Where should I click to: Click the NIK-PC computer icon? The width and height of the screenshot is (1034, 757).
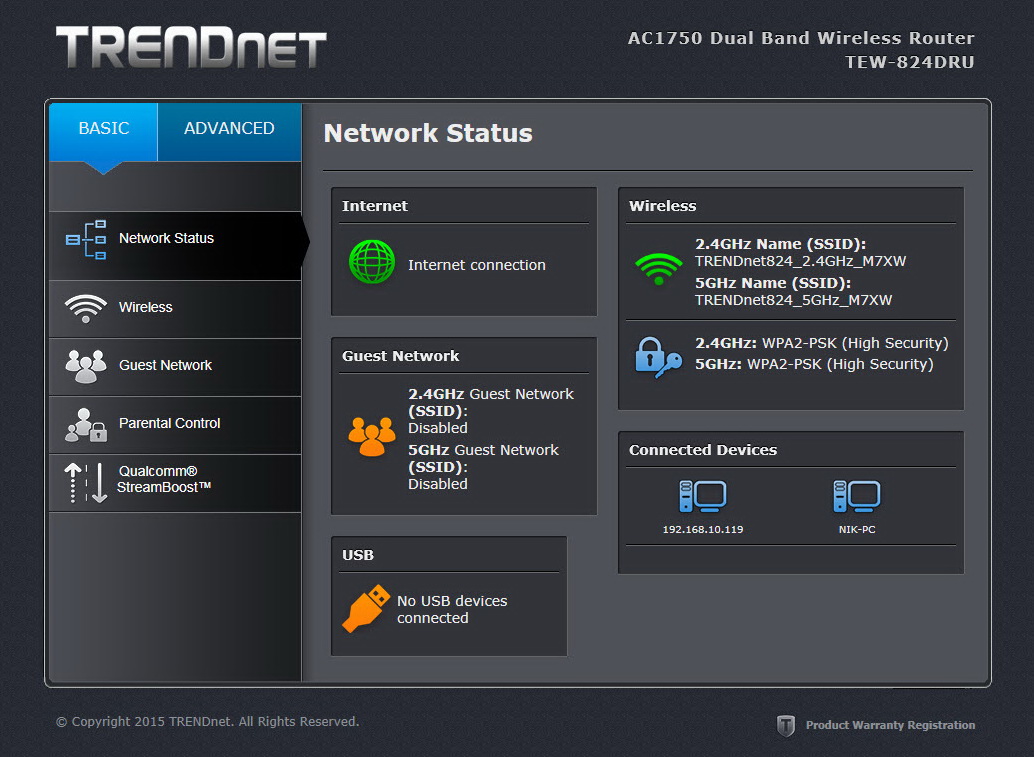click(x=857, y=497)
